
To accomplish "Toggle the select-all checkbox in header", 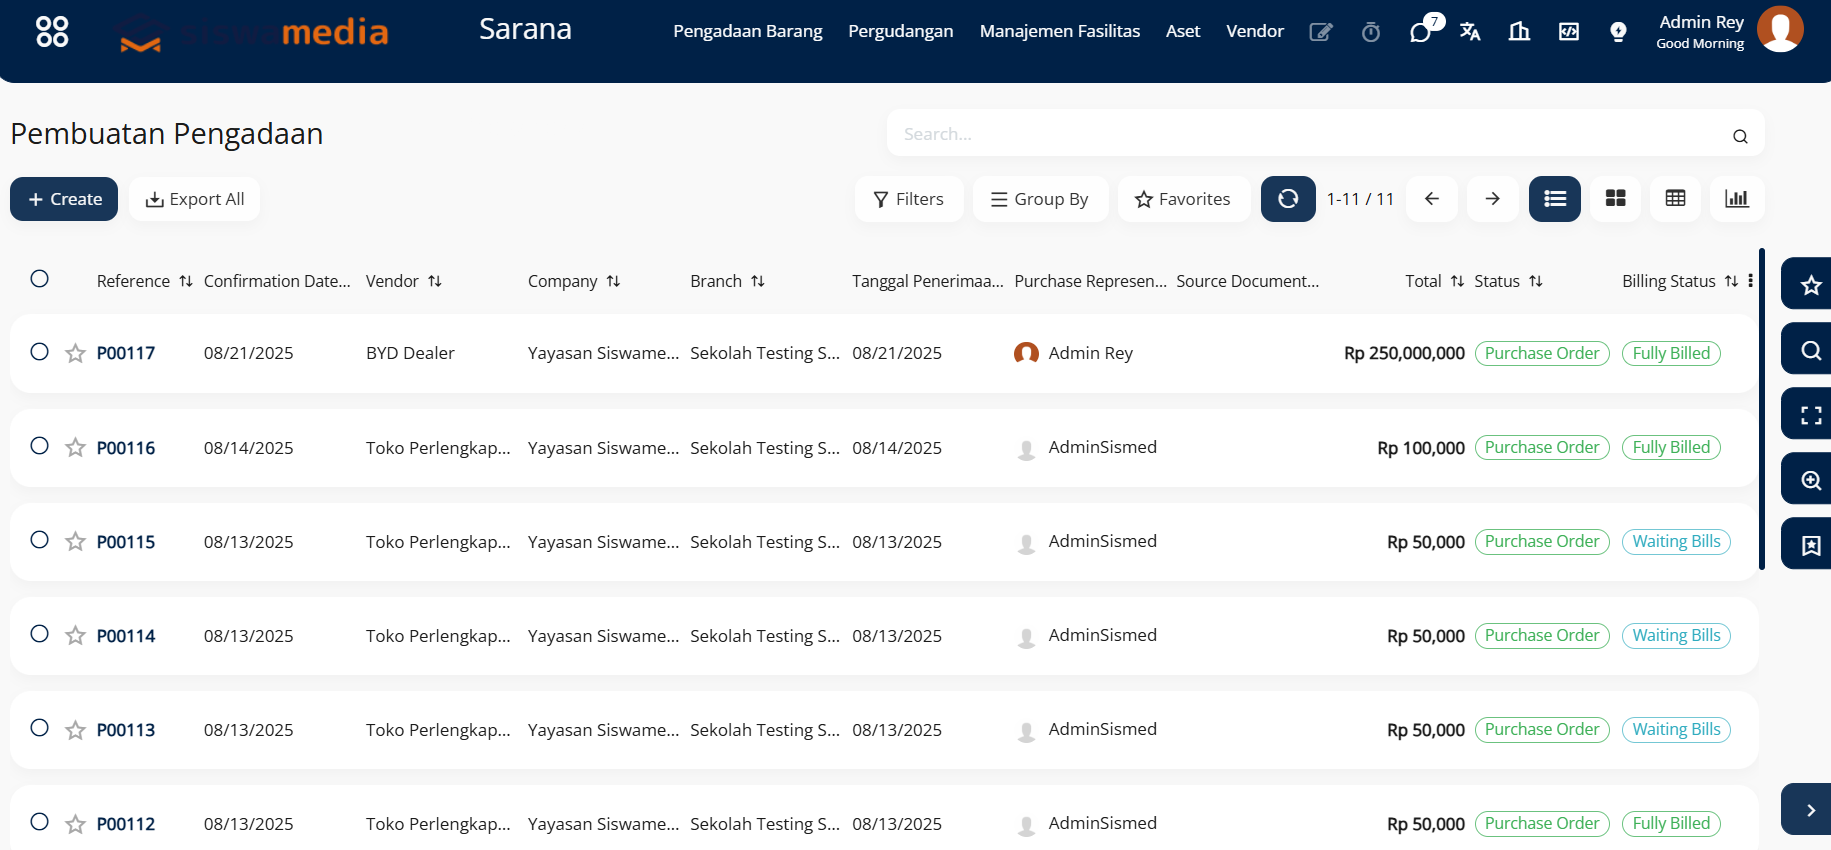I will point(40,279).
